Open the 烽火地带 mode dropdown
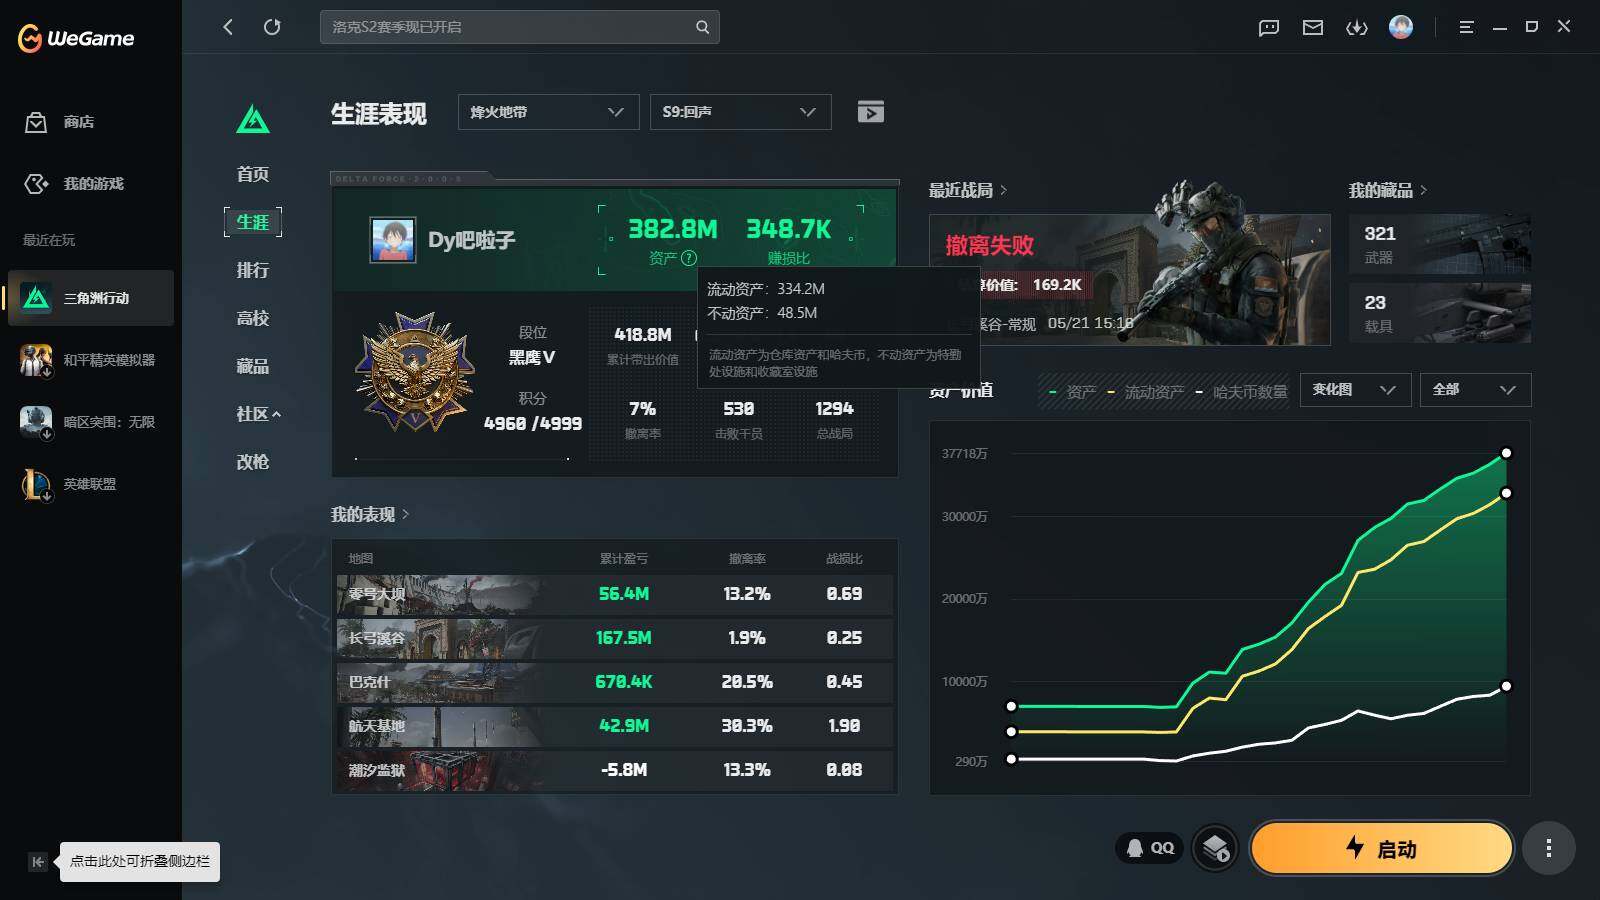This screenshot has height=900, width=1600. tap(548, 112)
